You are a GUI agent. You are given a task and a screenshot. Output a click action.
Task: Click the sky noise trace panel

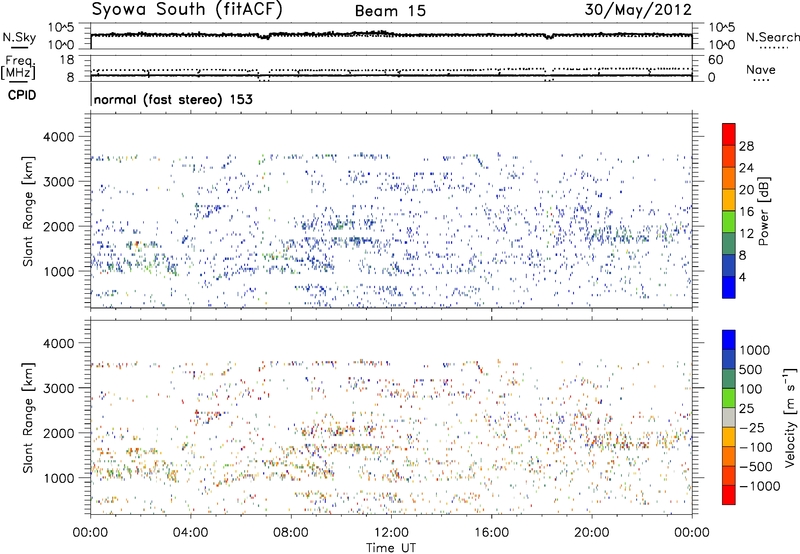pyautogui.click(x=391, y=36)
